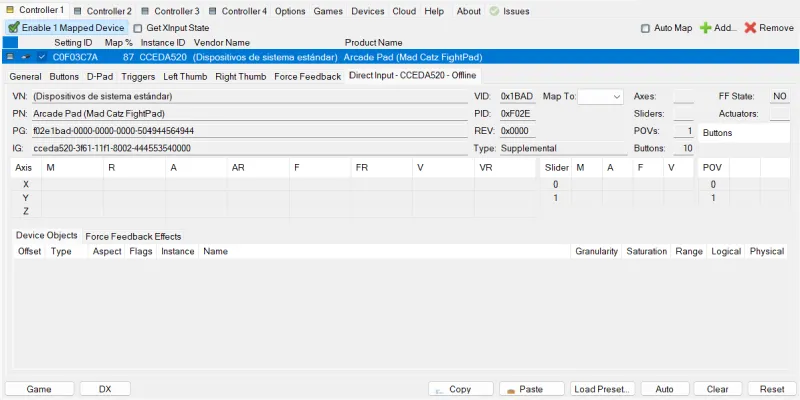Screen dimensions: 800x400
Task: Click the IG instance GUID field
Action: tap(249, 148)
